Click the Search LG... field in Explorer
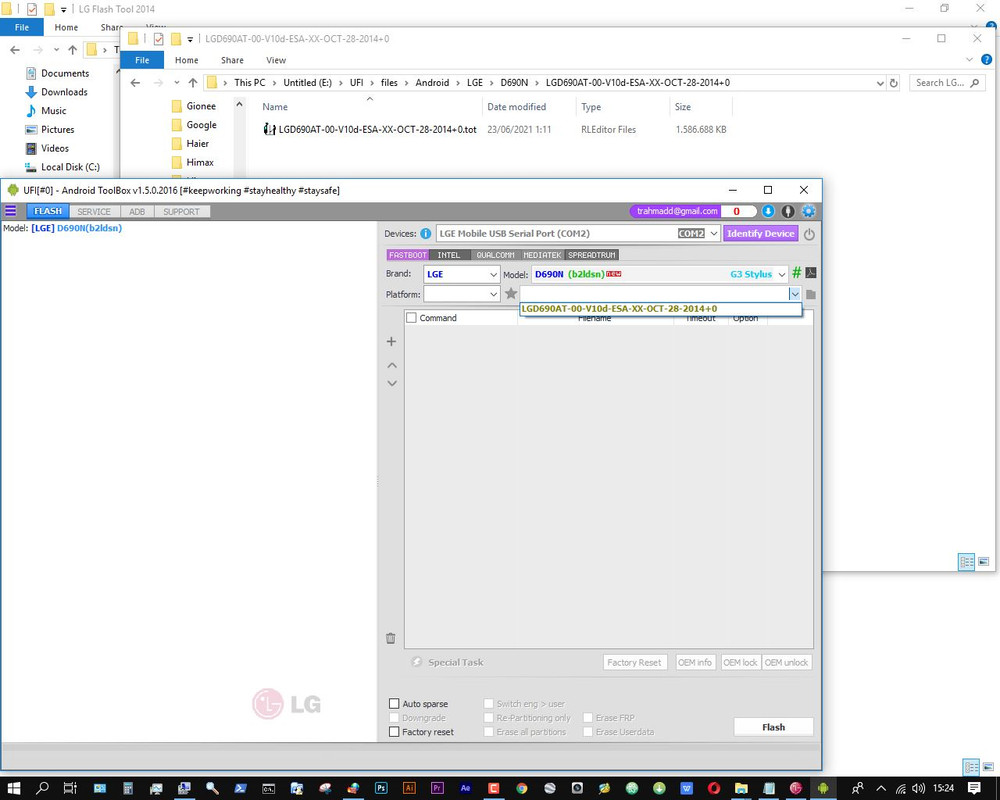 pos(946,83)
